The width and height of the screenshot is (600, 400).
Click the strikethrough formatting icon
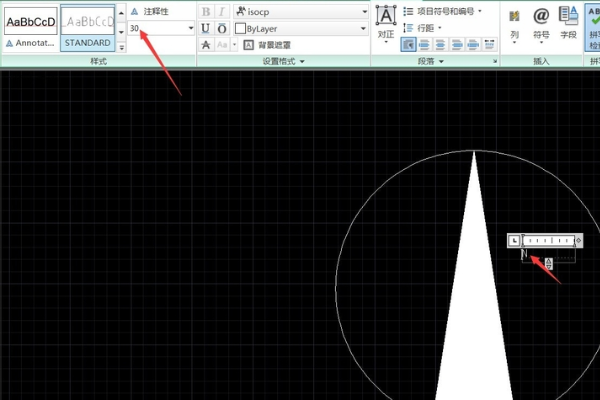206,46
